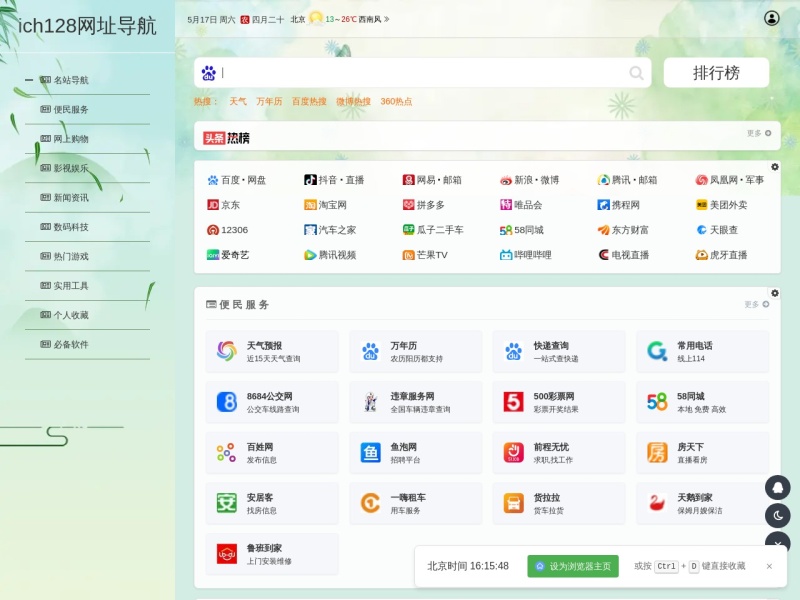The image size is (800, 600).
Task: Open 鱼泡网 recruitment card
Action: tap(415, 453)
